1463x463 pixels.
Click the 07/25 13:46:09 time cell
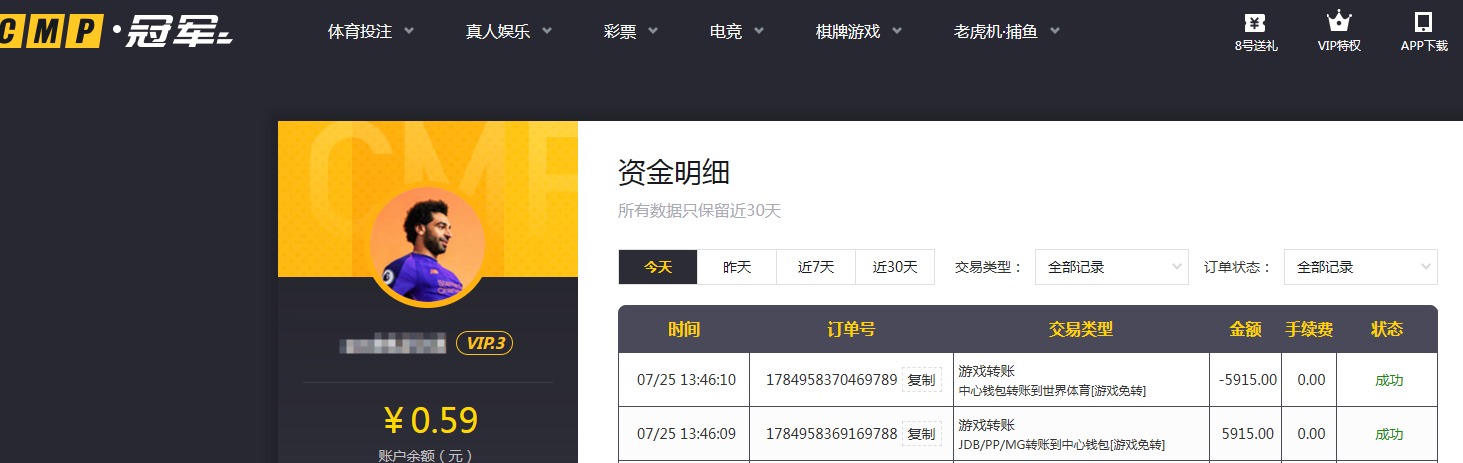(x=686, y=434)
